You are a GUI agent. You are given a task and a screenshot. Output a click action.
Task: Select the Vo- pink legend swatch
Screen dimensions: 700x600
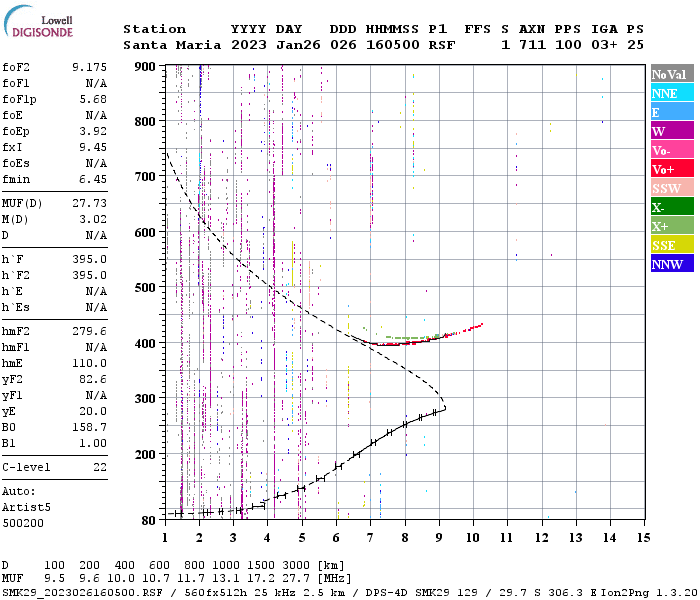click(672, 150)
